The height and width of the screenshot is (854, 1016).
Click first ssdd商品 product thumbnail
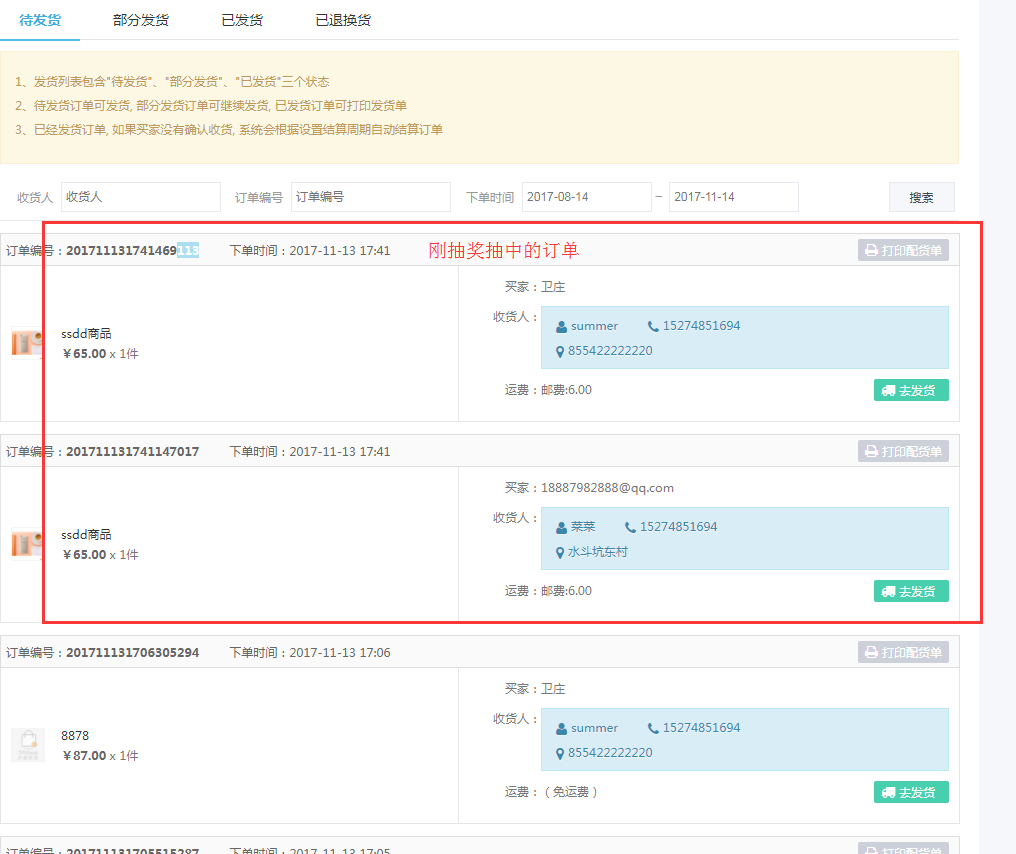[x=27, y=343]
